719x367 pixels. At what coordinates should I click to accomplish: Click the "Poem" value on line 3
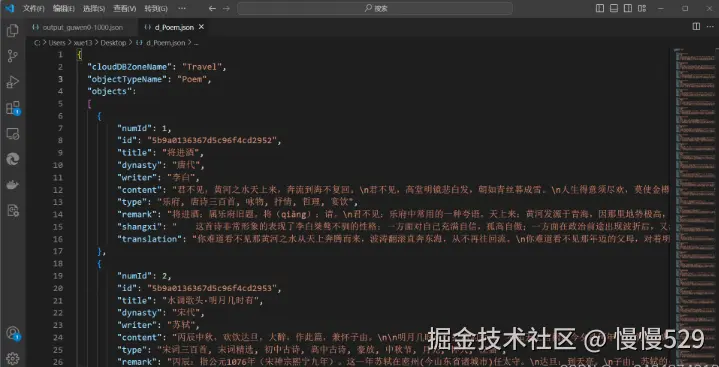[x=192, y=79]
